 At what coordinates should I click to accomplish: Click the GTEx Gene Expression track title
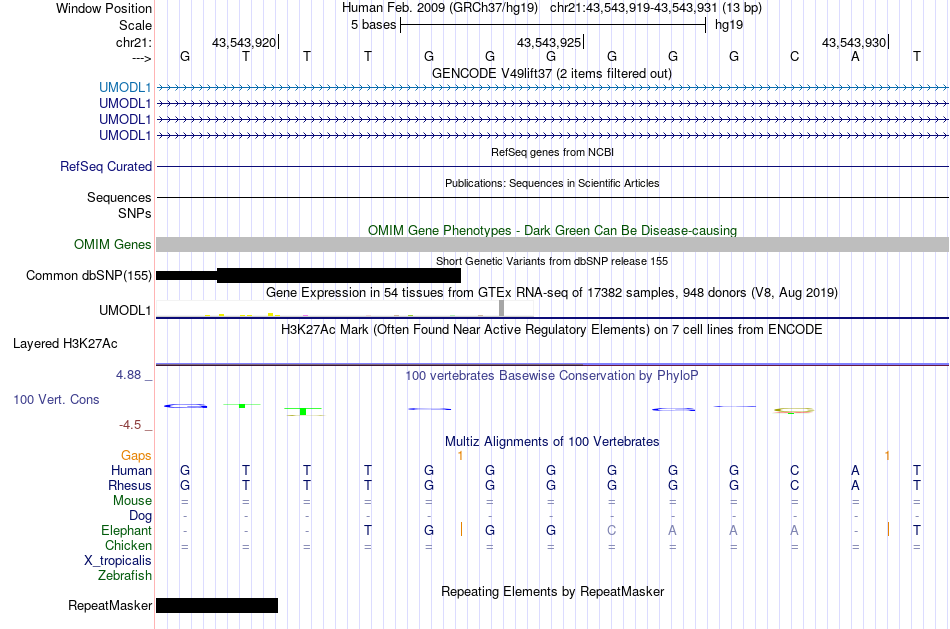pos(552,293)
